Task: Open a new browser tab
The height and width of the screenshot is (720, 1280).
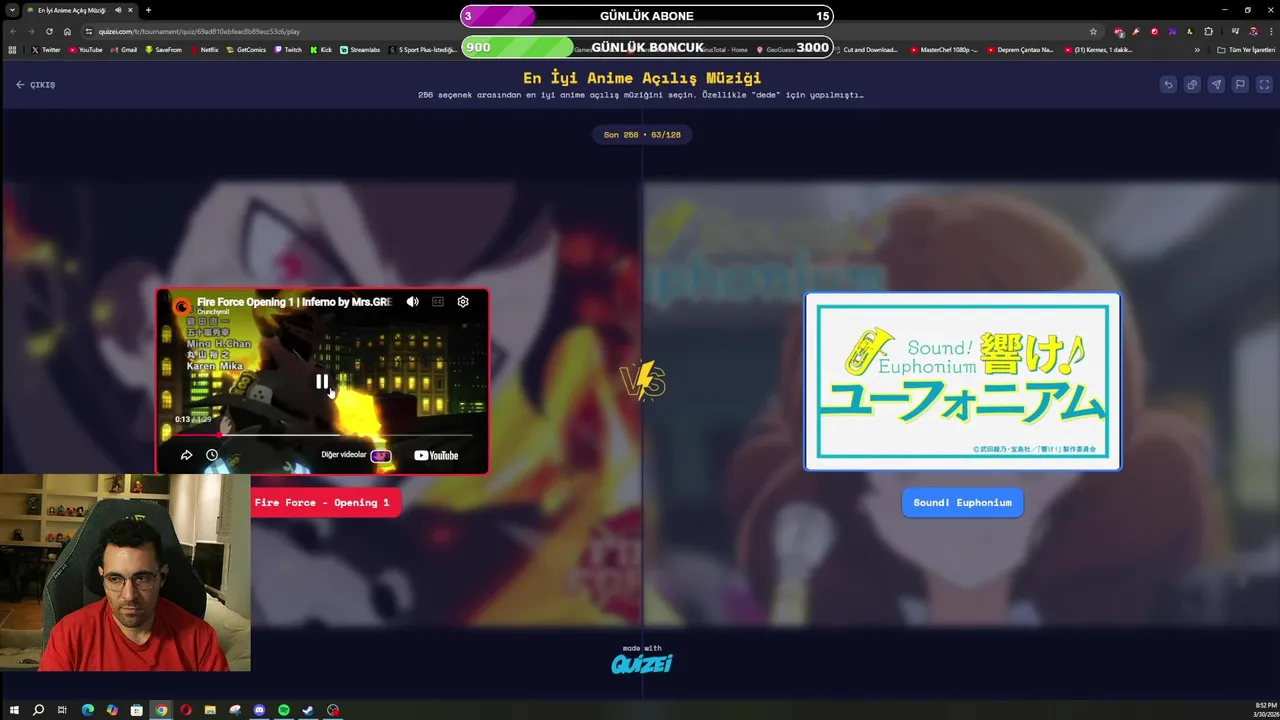Action: (148, 10)
